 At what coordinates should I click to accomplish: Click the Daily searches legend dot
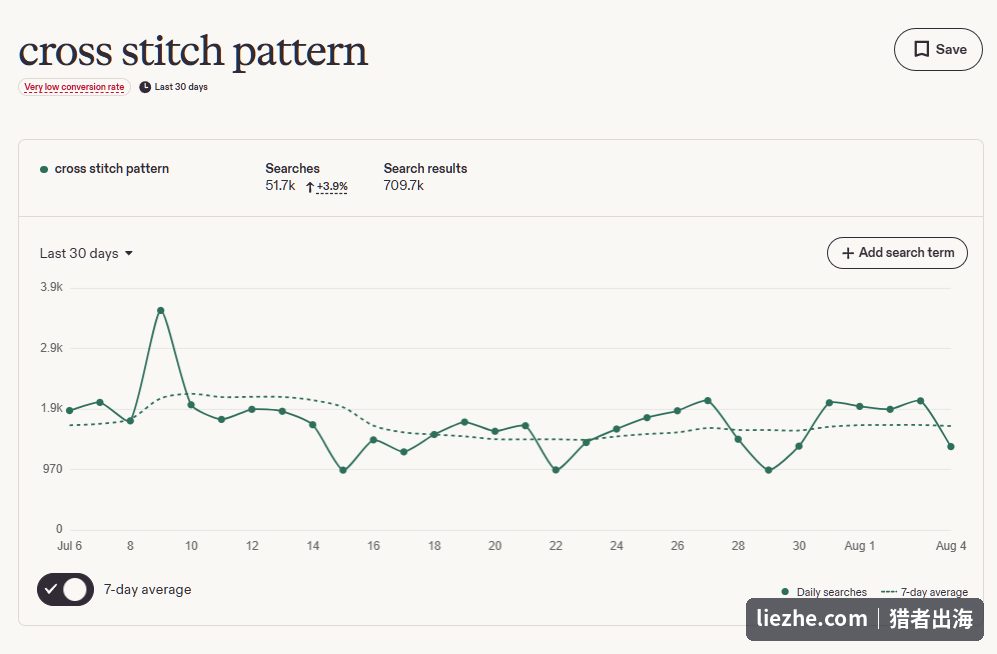pos(785,592)
